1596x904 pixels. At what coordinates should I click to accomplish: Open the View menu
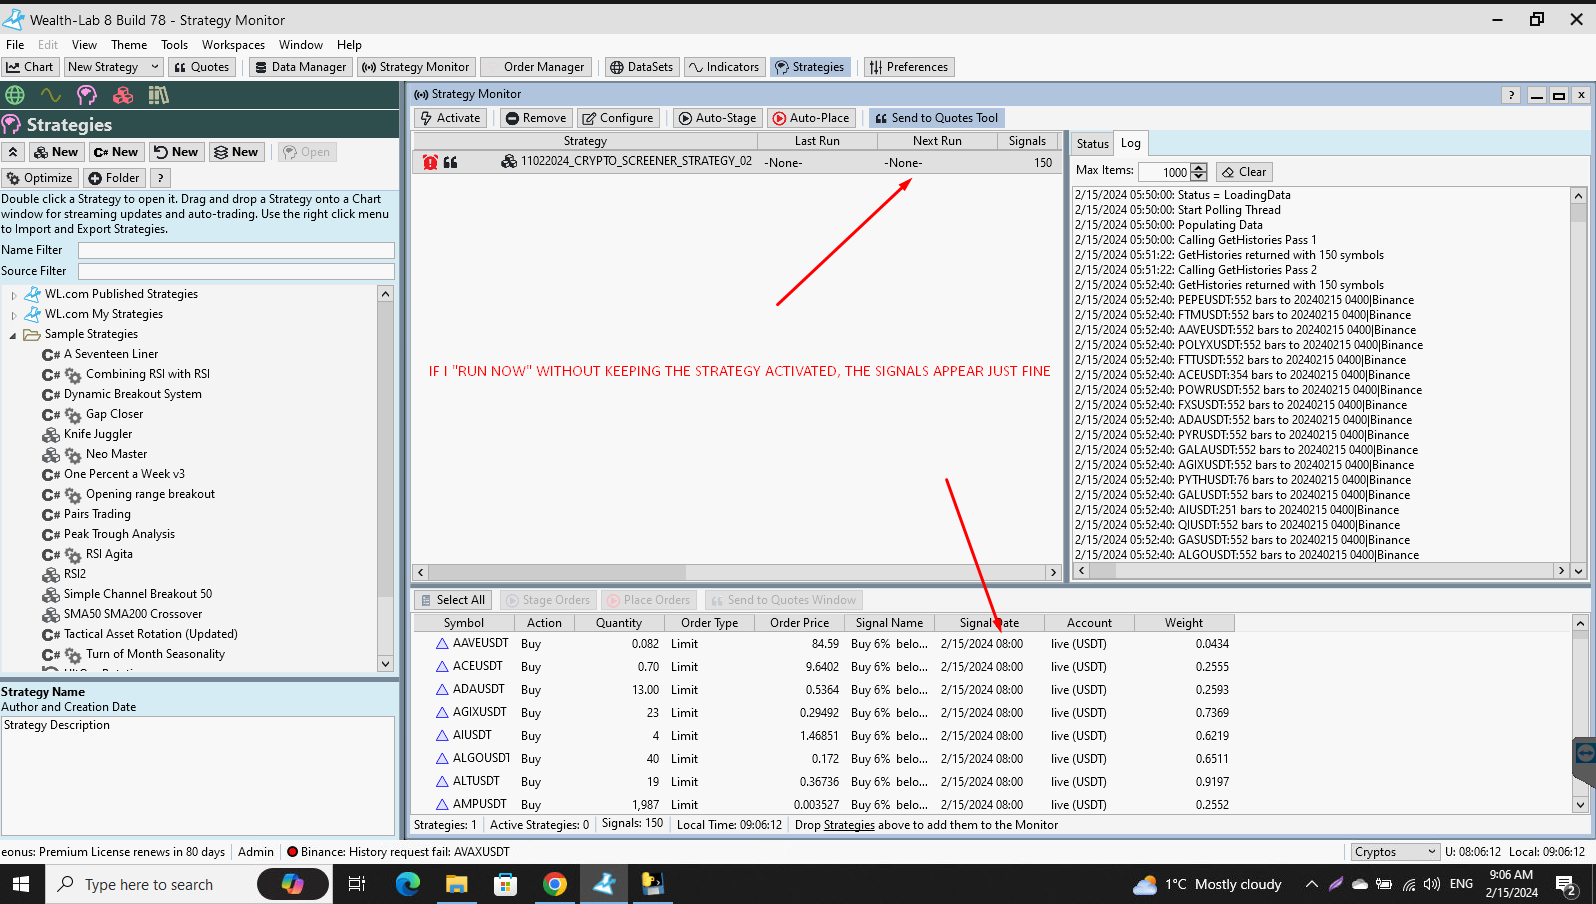(x=85, y=45)
